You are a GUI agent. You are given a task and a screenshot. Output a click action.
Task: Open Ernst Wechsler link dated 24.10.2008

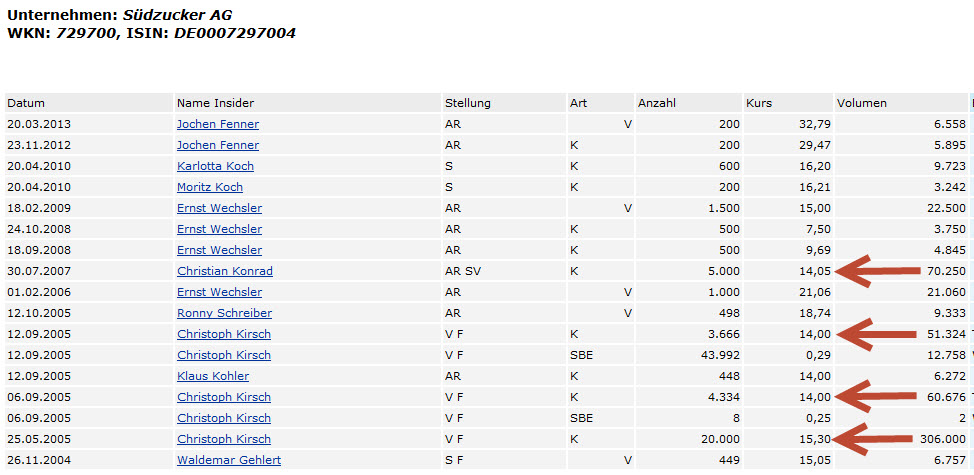pyautogui.click(x=219, y=229)
